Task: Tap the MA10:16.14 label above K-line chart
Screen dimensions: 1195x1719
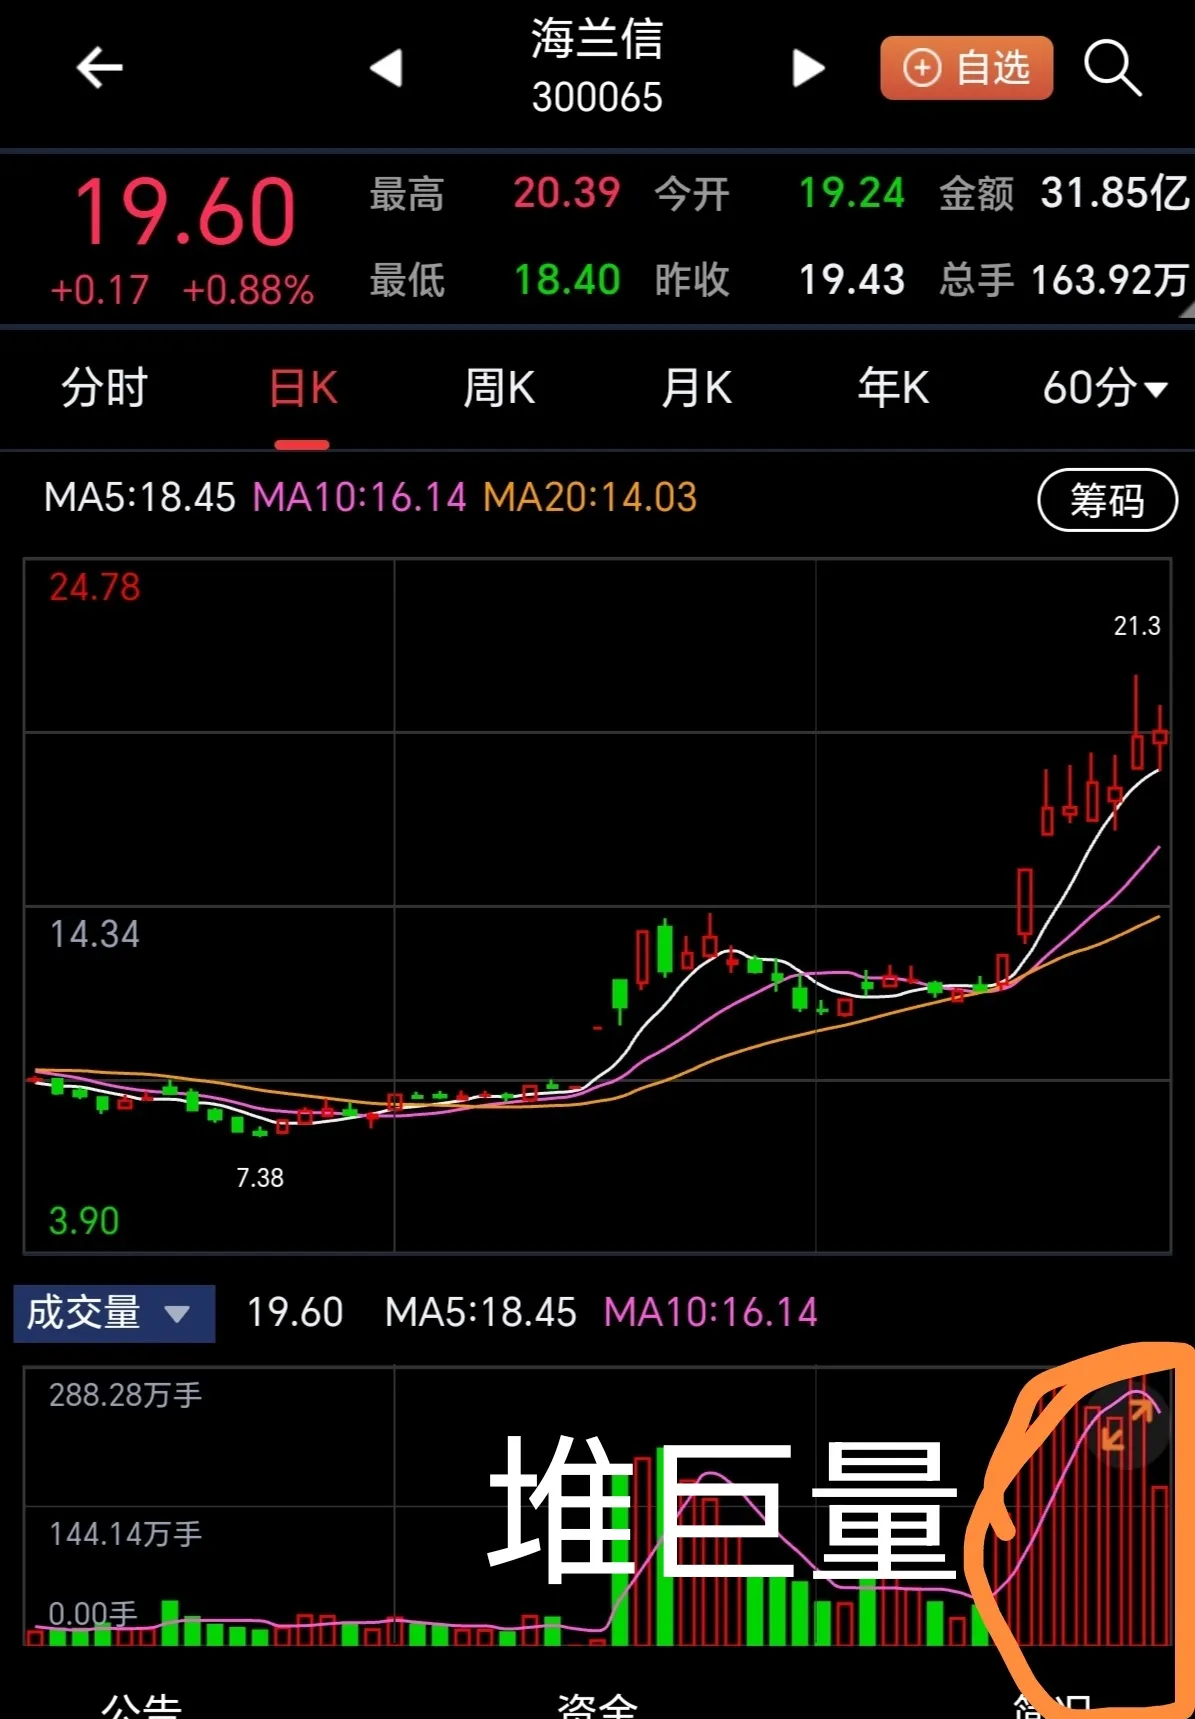Action: click(360, 497)
